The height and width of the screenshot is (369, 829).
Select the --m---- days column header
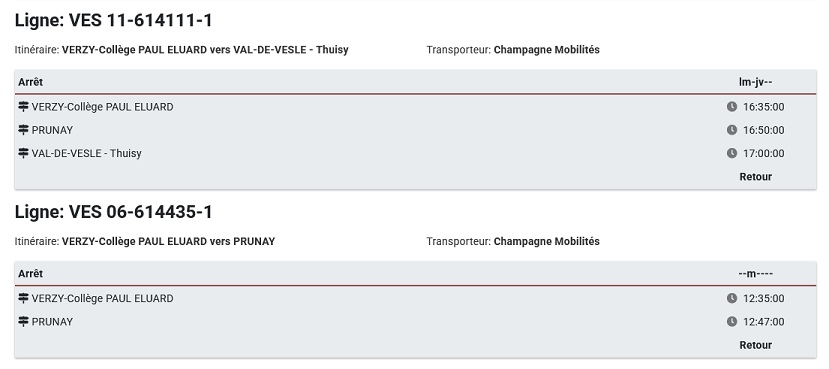(756, 273)
